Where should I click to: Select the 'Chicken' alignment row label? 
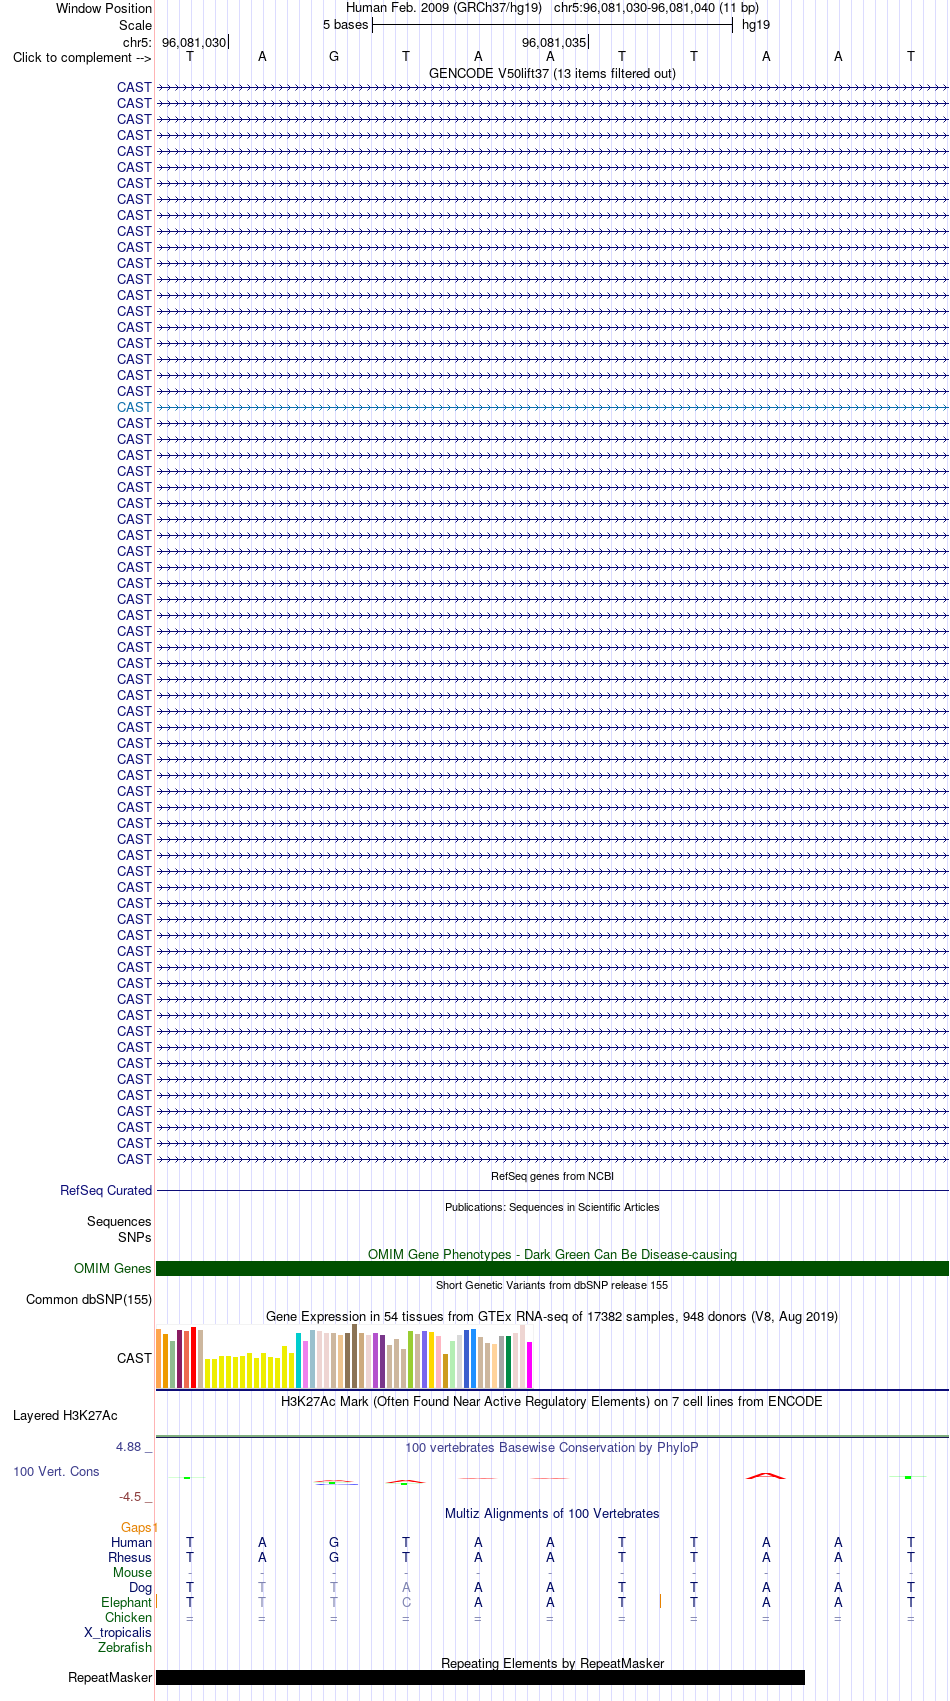tap(128, 1617)
